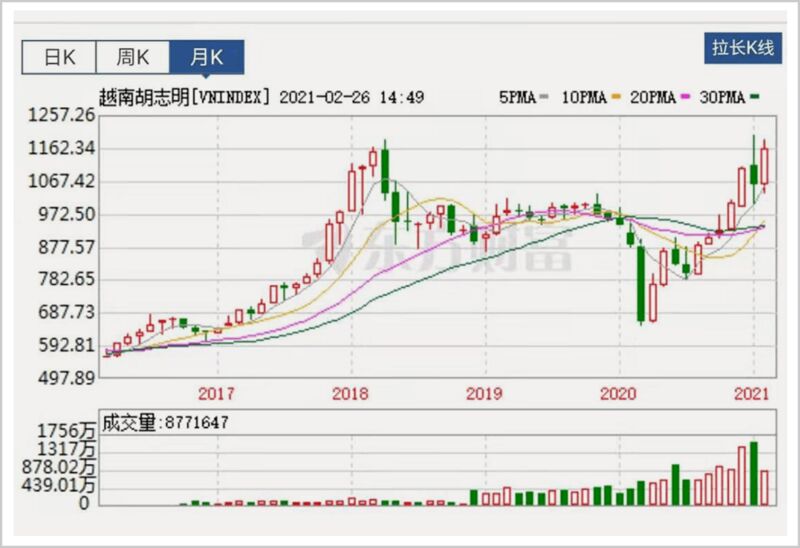
Task: Click the green 30PMA legend swatch
Action: [756, 98]
